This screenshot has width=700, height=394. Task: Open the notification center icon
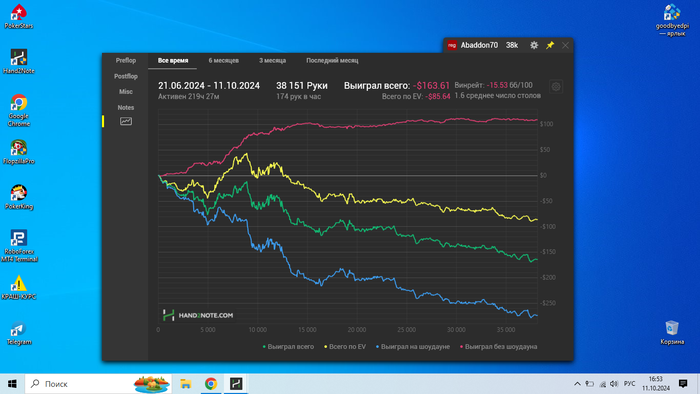(683, 384)
